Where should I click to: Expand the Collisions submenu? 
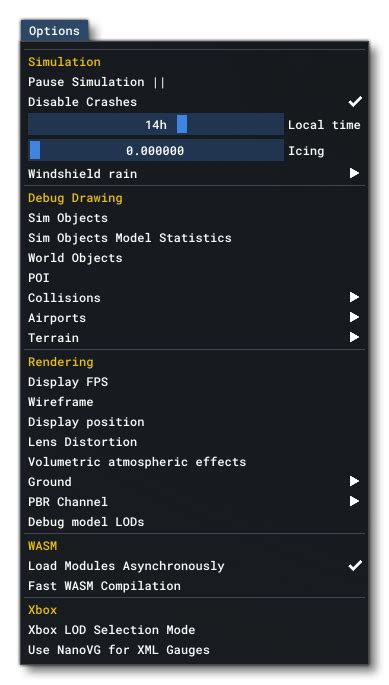(194, 298)
